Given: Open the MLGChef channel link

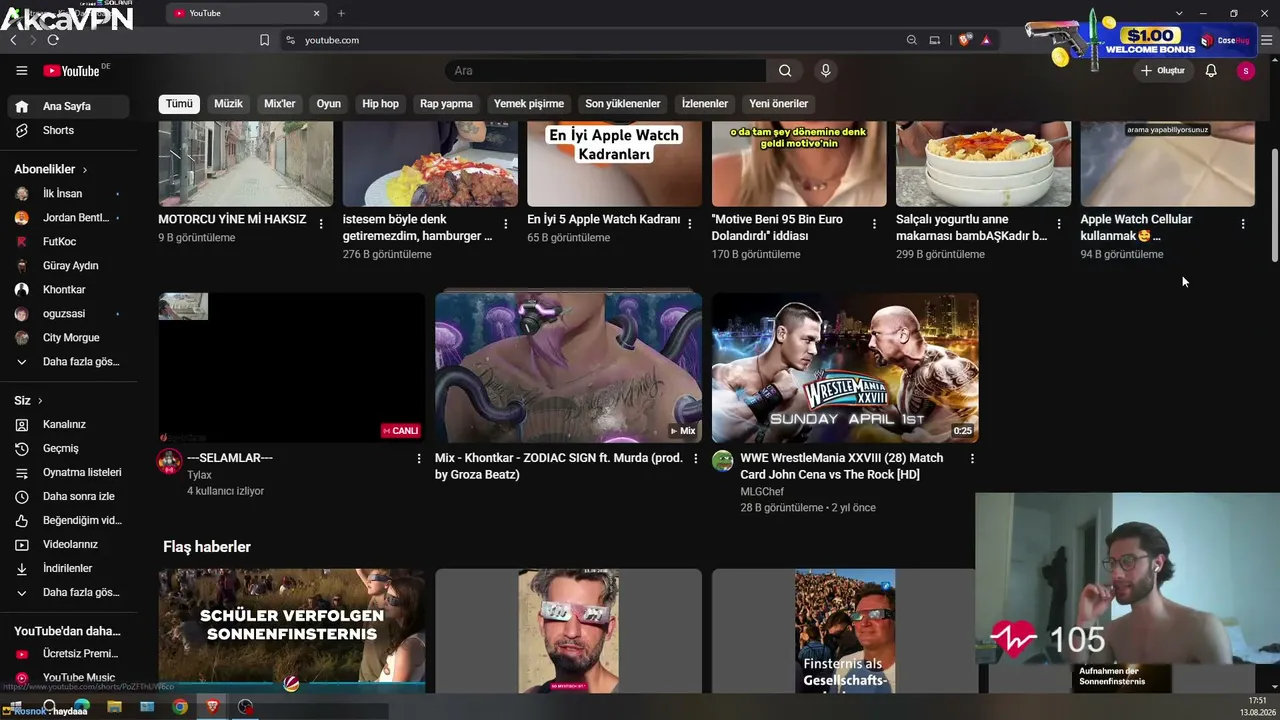Looking at the screenshot, I should click(x=762, y=492).
